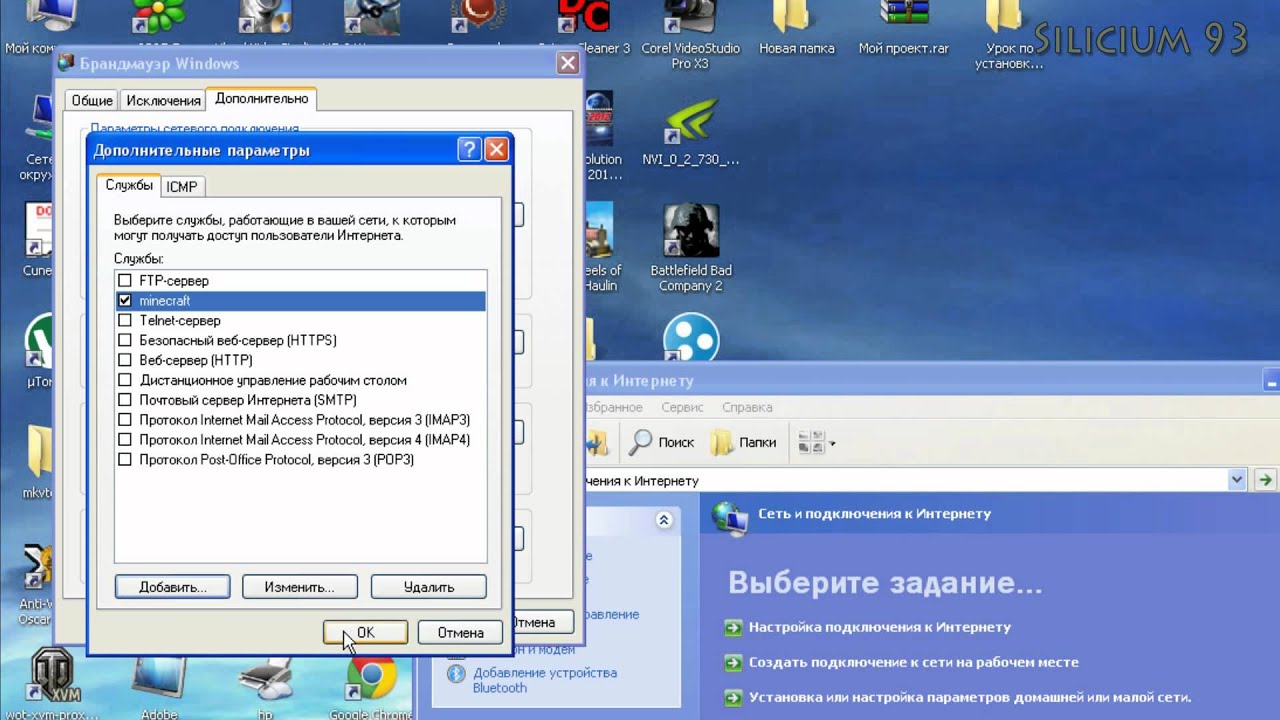Viewport: 1280px width, 720px height.
Task: Click the arrow icon beside Настройка подключения к Интернету
Action: click(x=734, y=628)
